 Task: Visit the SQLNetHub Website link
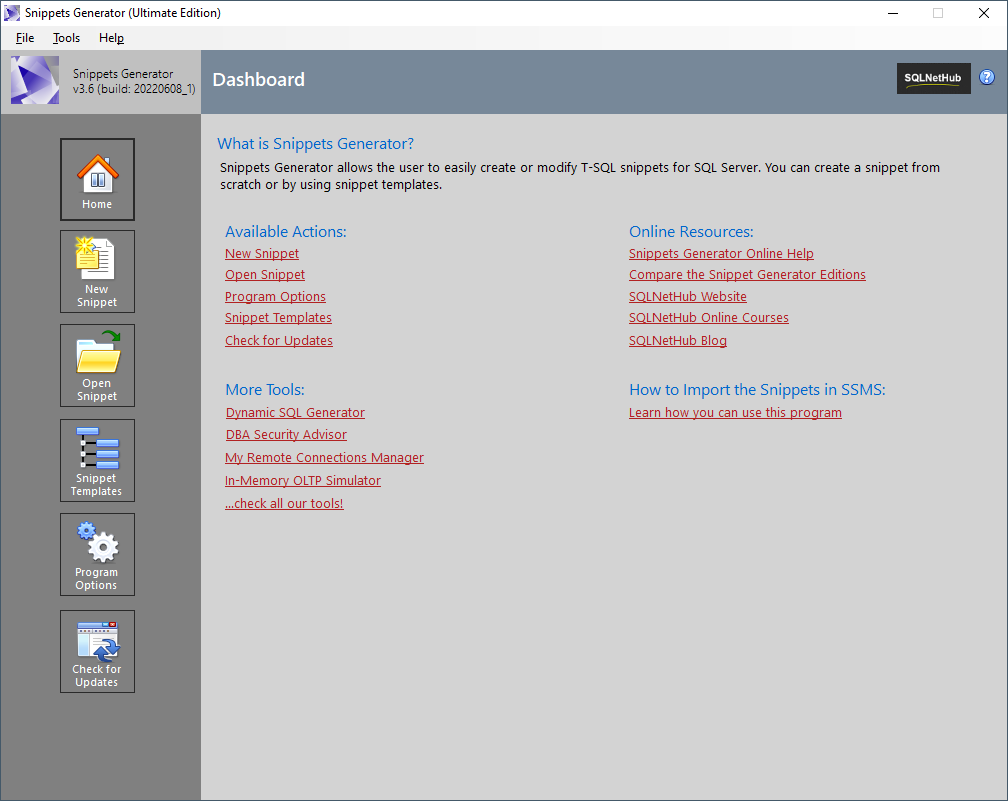tap(688, 297)
